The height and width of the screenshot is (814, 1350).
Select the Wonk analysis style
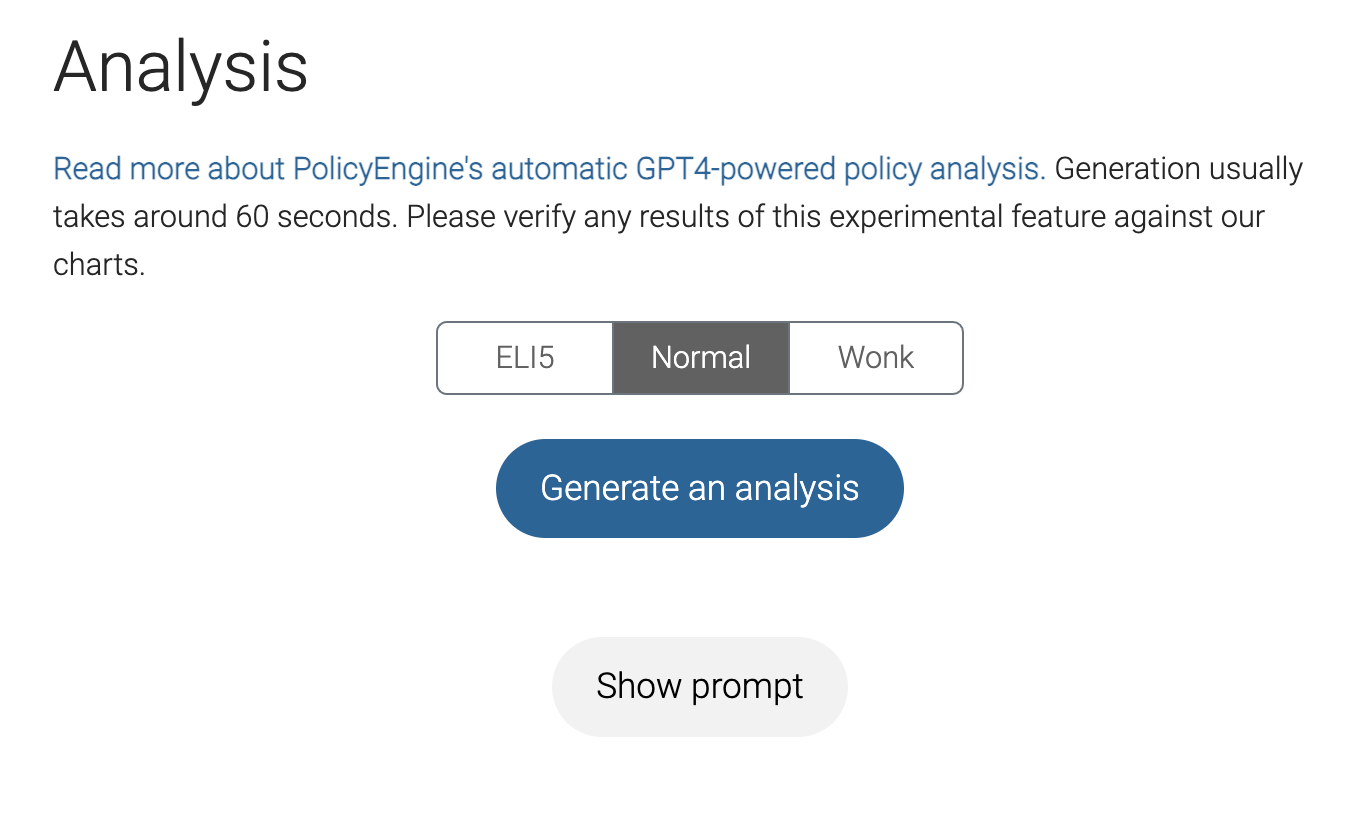pos(876,358)
